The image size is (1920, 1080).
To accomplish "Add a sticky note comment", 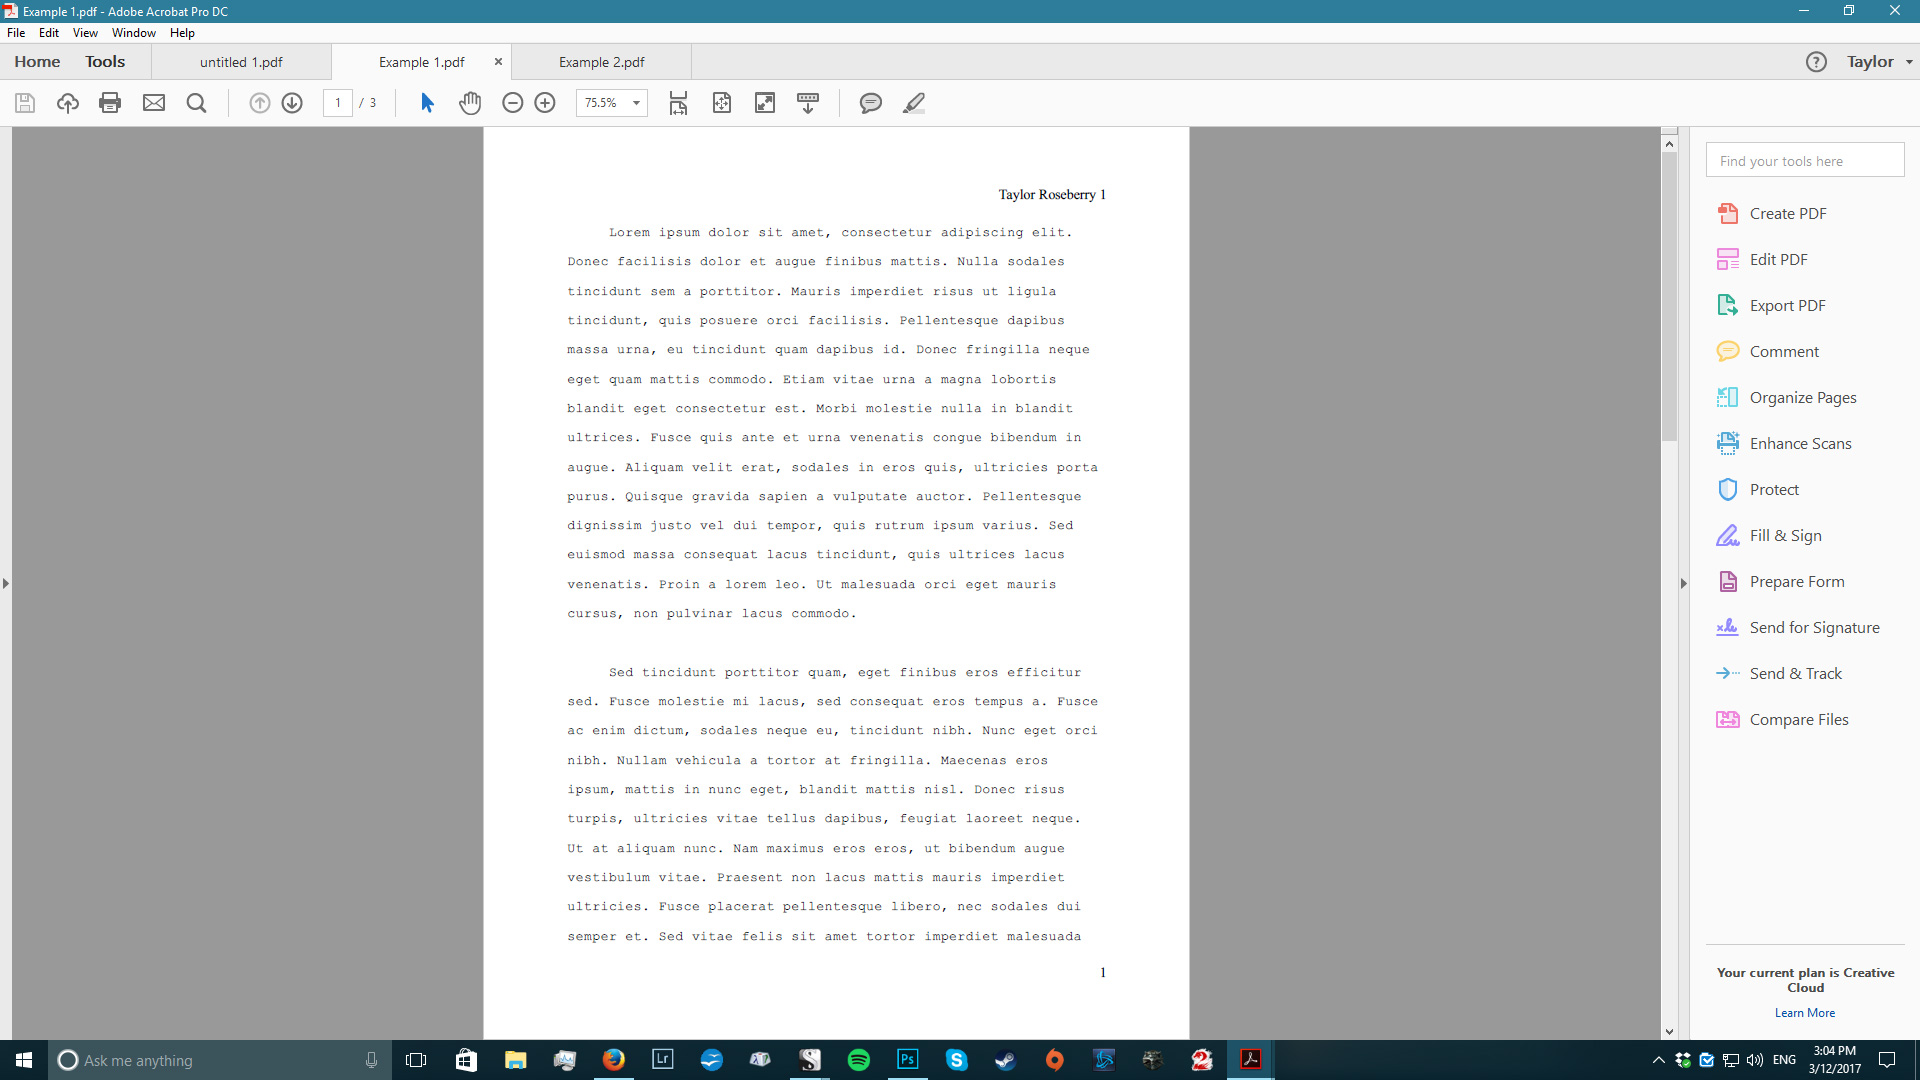I will pyautogui.click(x=871, y=103).
